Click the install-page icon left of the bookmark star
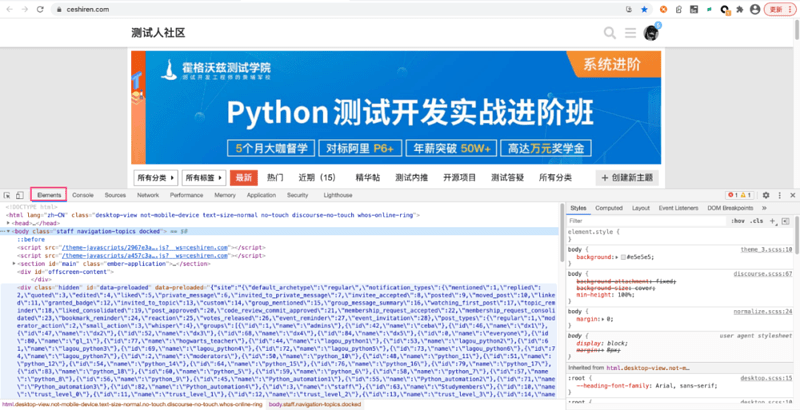The width and height of the screenshot is (800, 410). pos(630,9)
